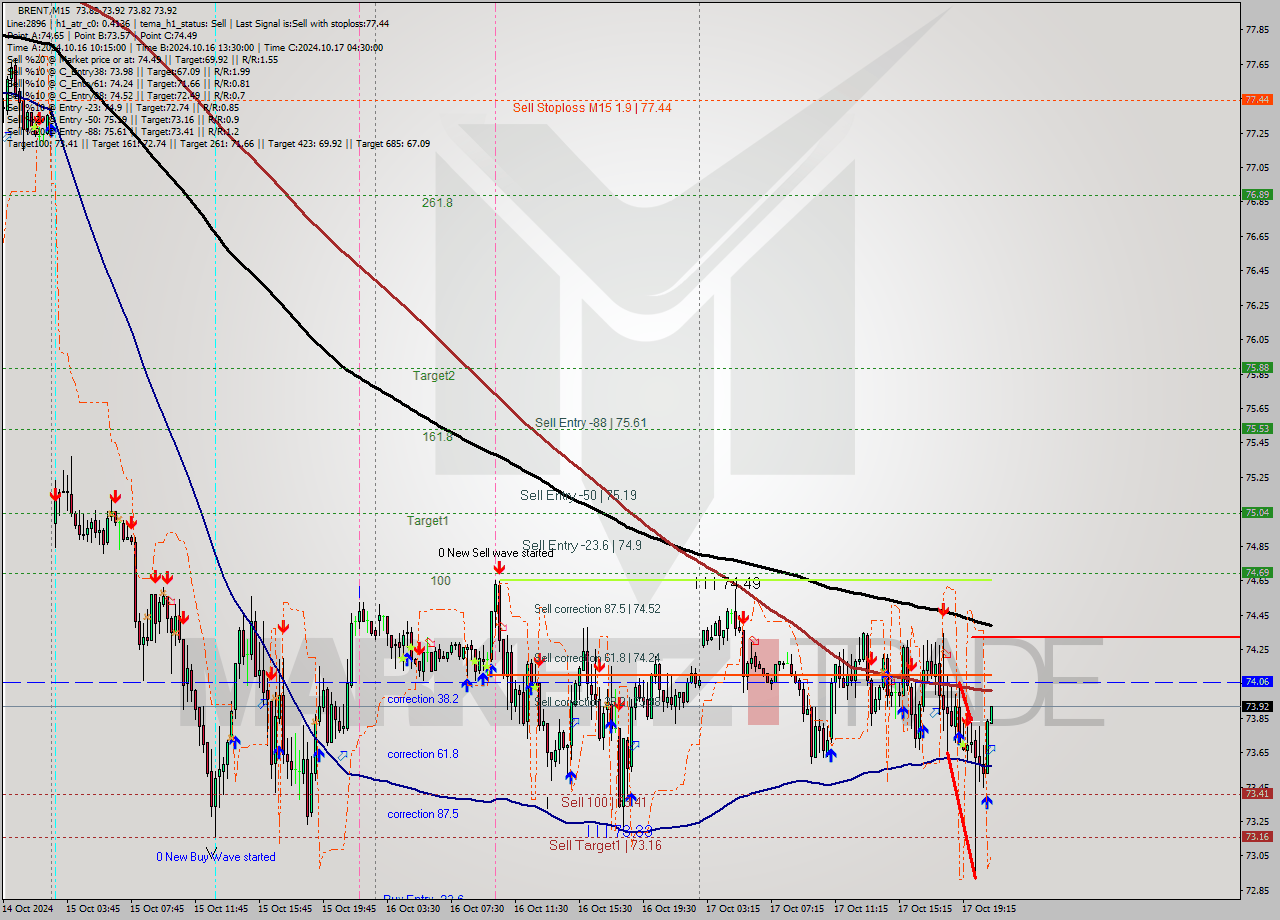Viewport: 1280px width, 920px height.
Task: Click the 'Sell Stoploss M15 1.9 | 77.44' label
Action: point(592,107)
